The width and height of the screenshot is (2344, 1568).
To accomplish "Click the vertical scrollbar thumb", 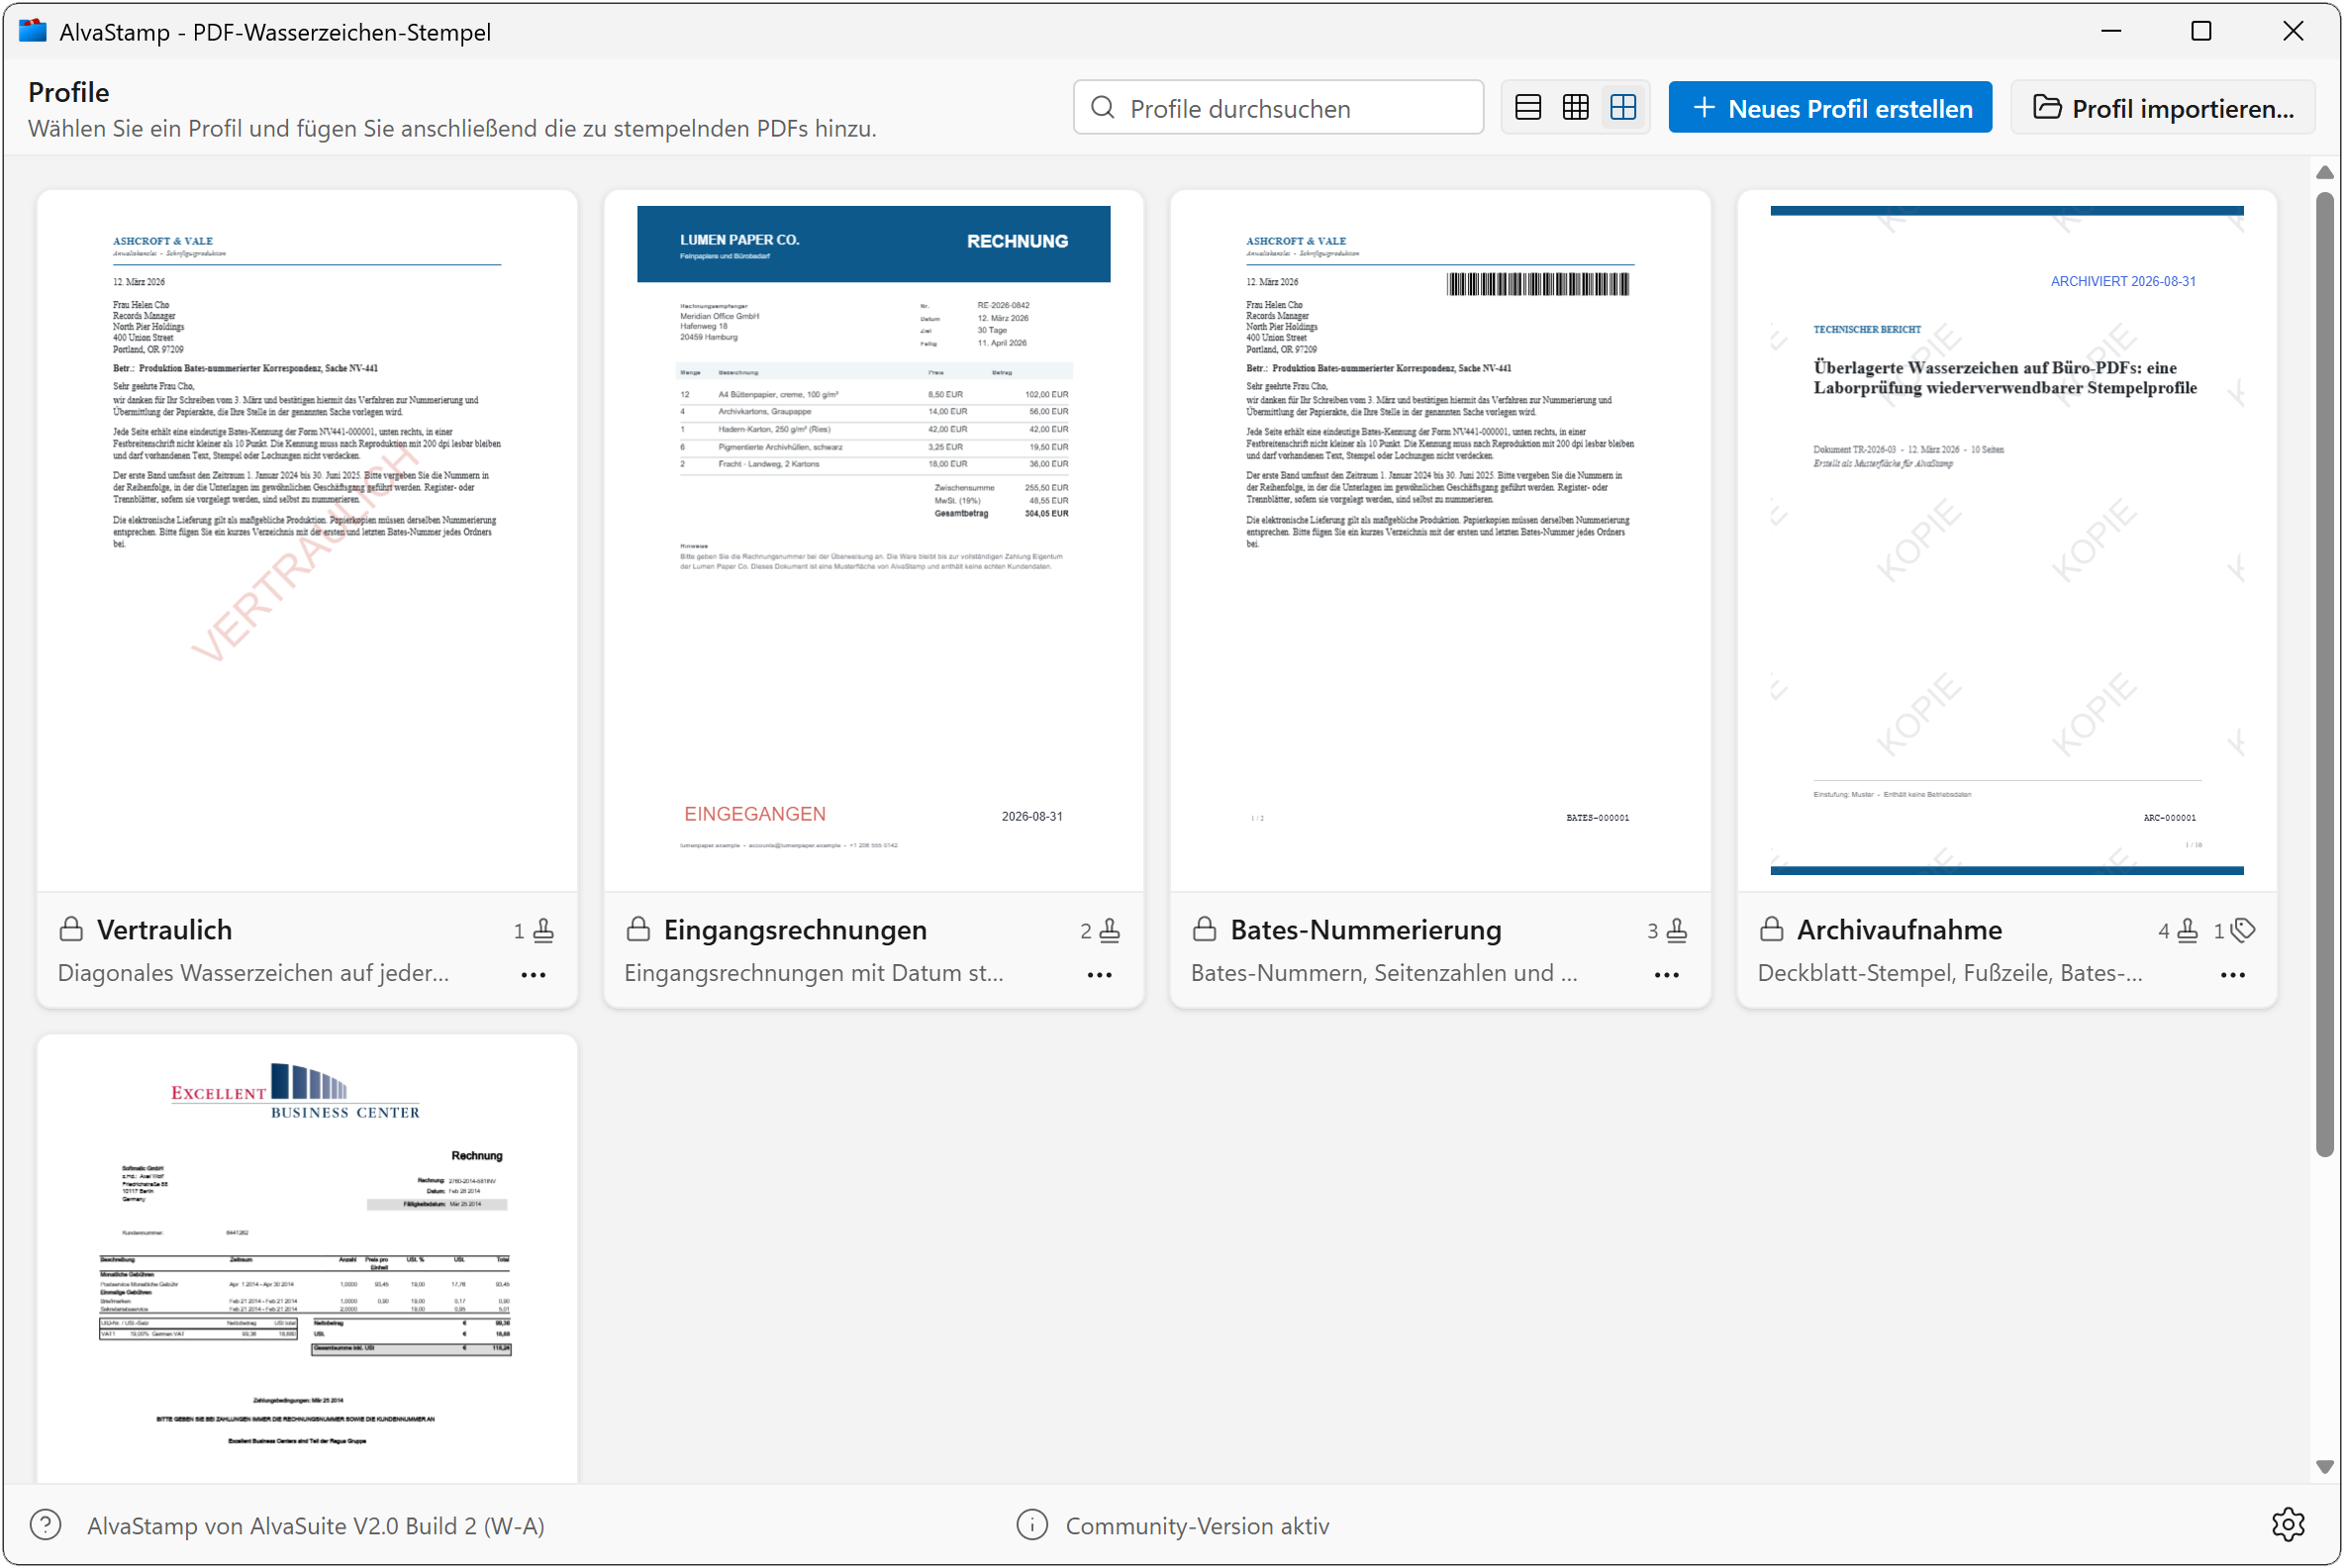I will point(2324,674).
